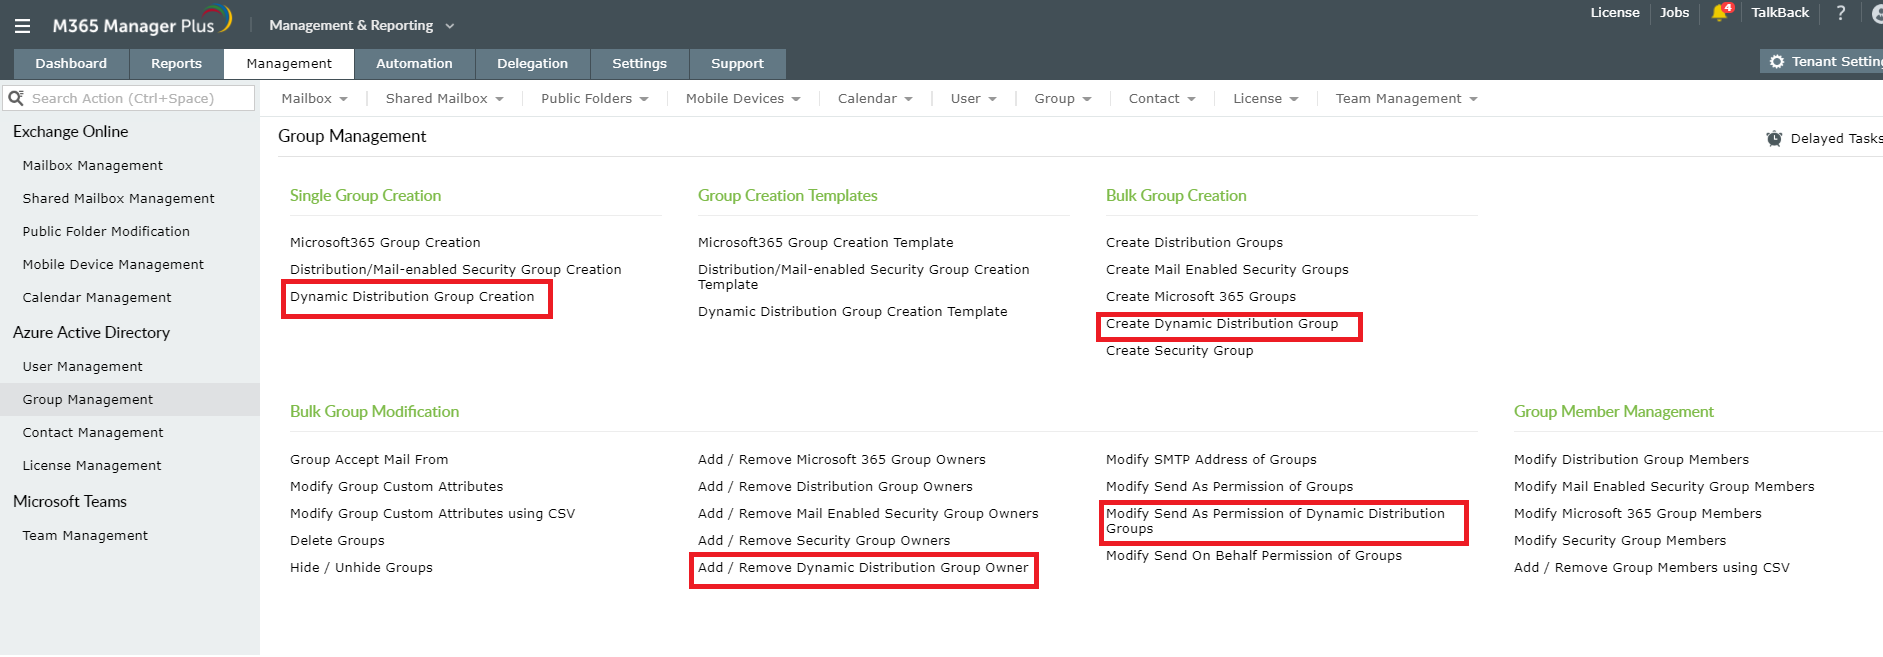
Task: Open the Team Management dropdown
Action: 1405,98
